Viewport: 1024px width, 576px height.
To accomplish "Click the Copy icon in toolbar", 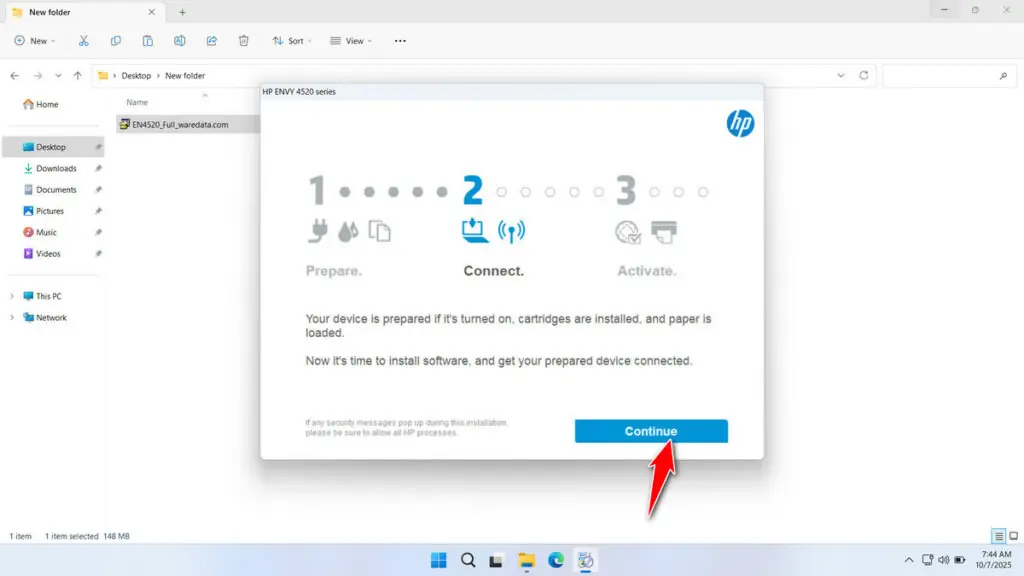I will [116, 41].
